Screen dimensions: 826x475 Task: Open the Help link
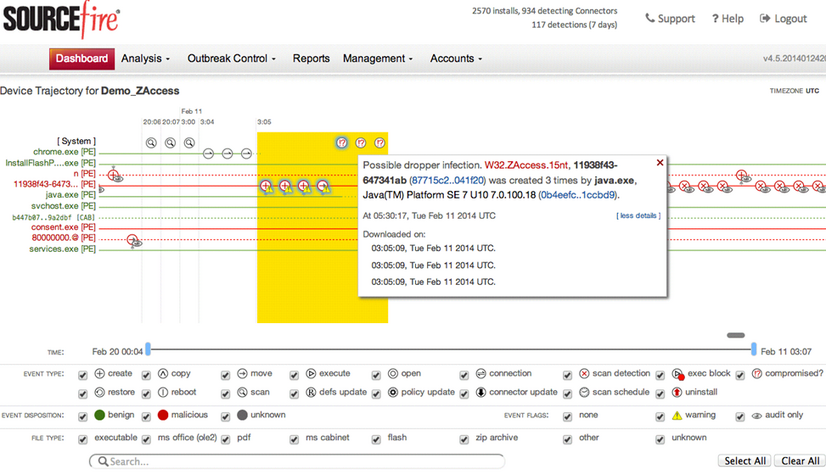(728, 18)
